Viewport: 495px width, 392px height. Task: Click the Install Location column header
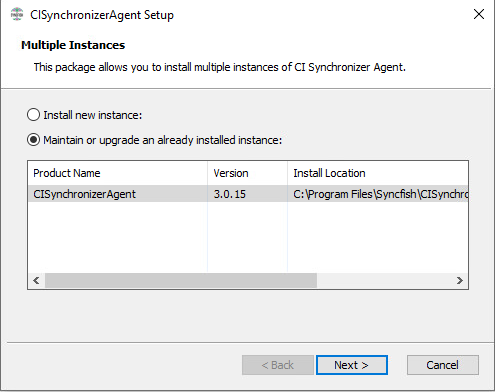click(x=378, y=173)
